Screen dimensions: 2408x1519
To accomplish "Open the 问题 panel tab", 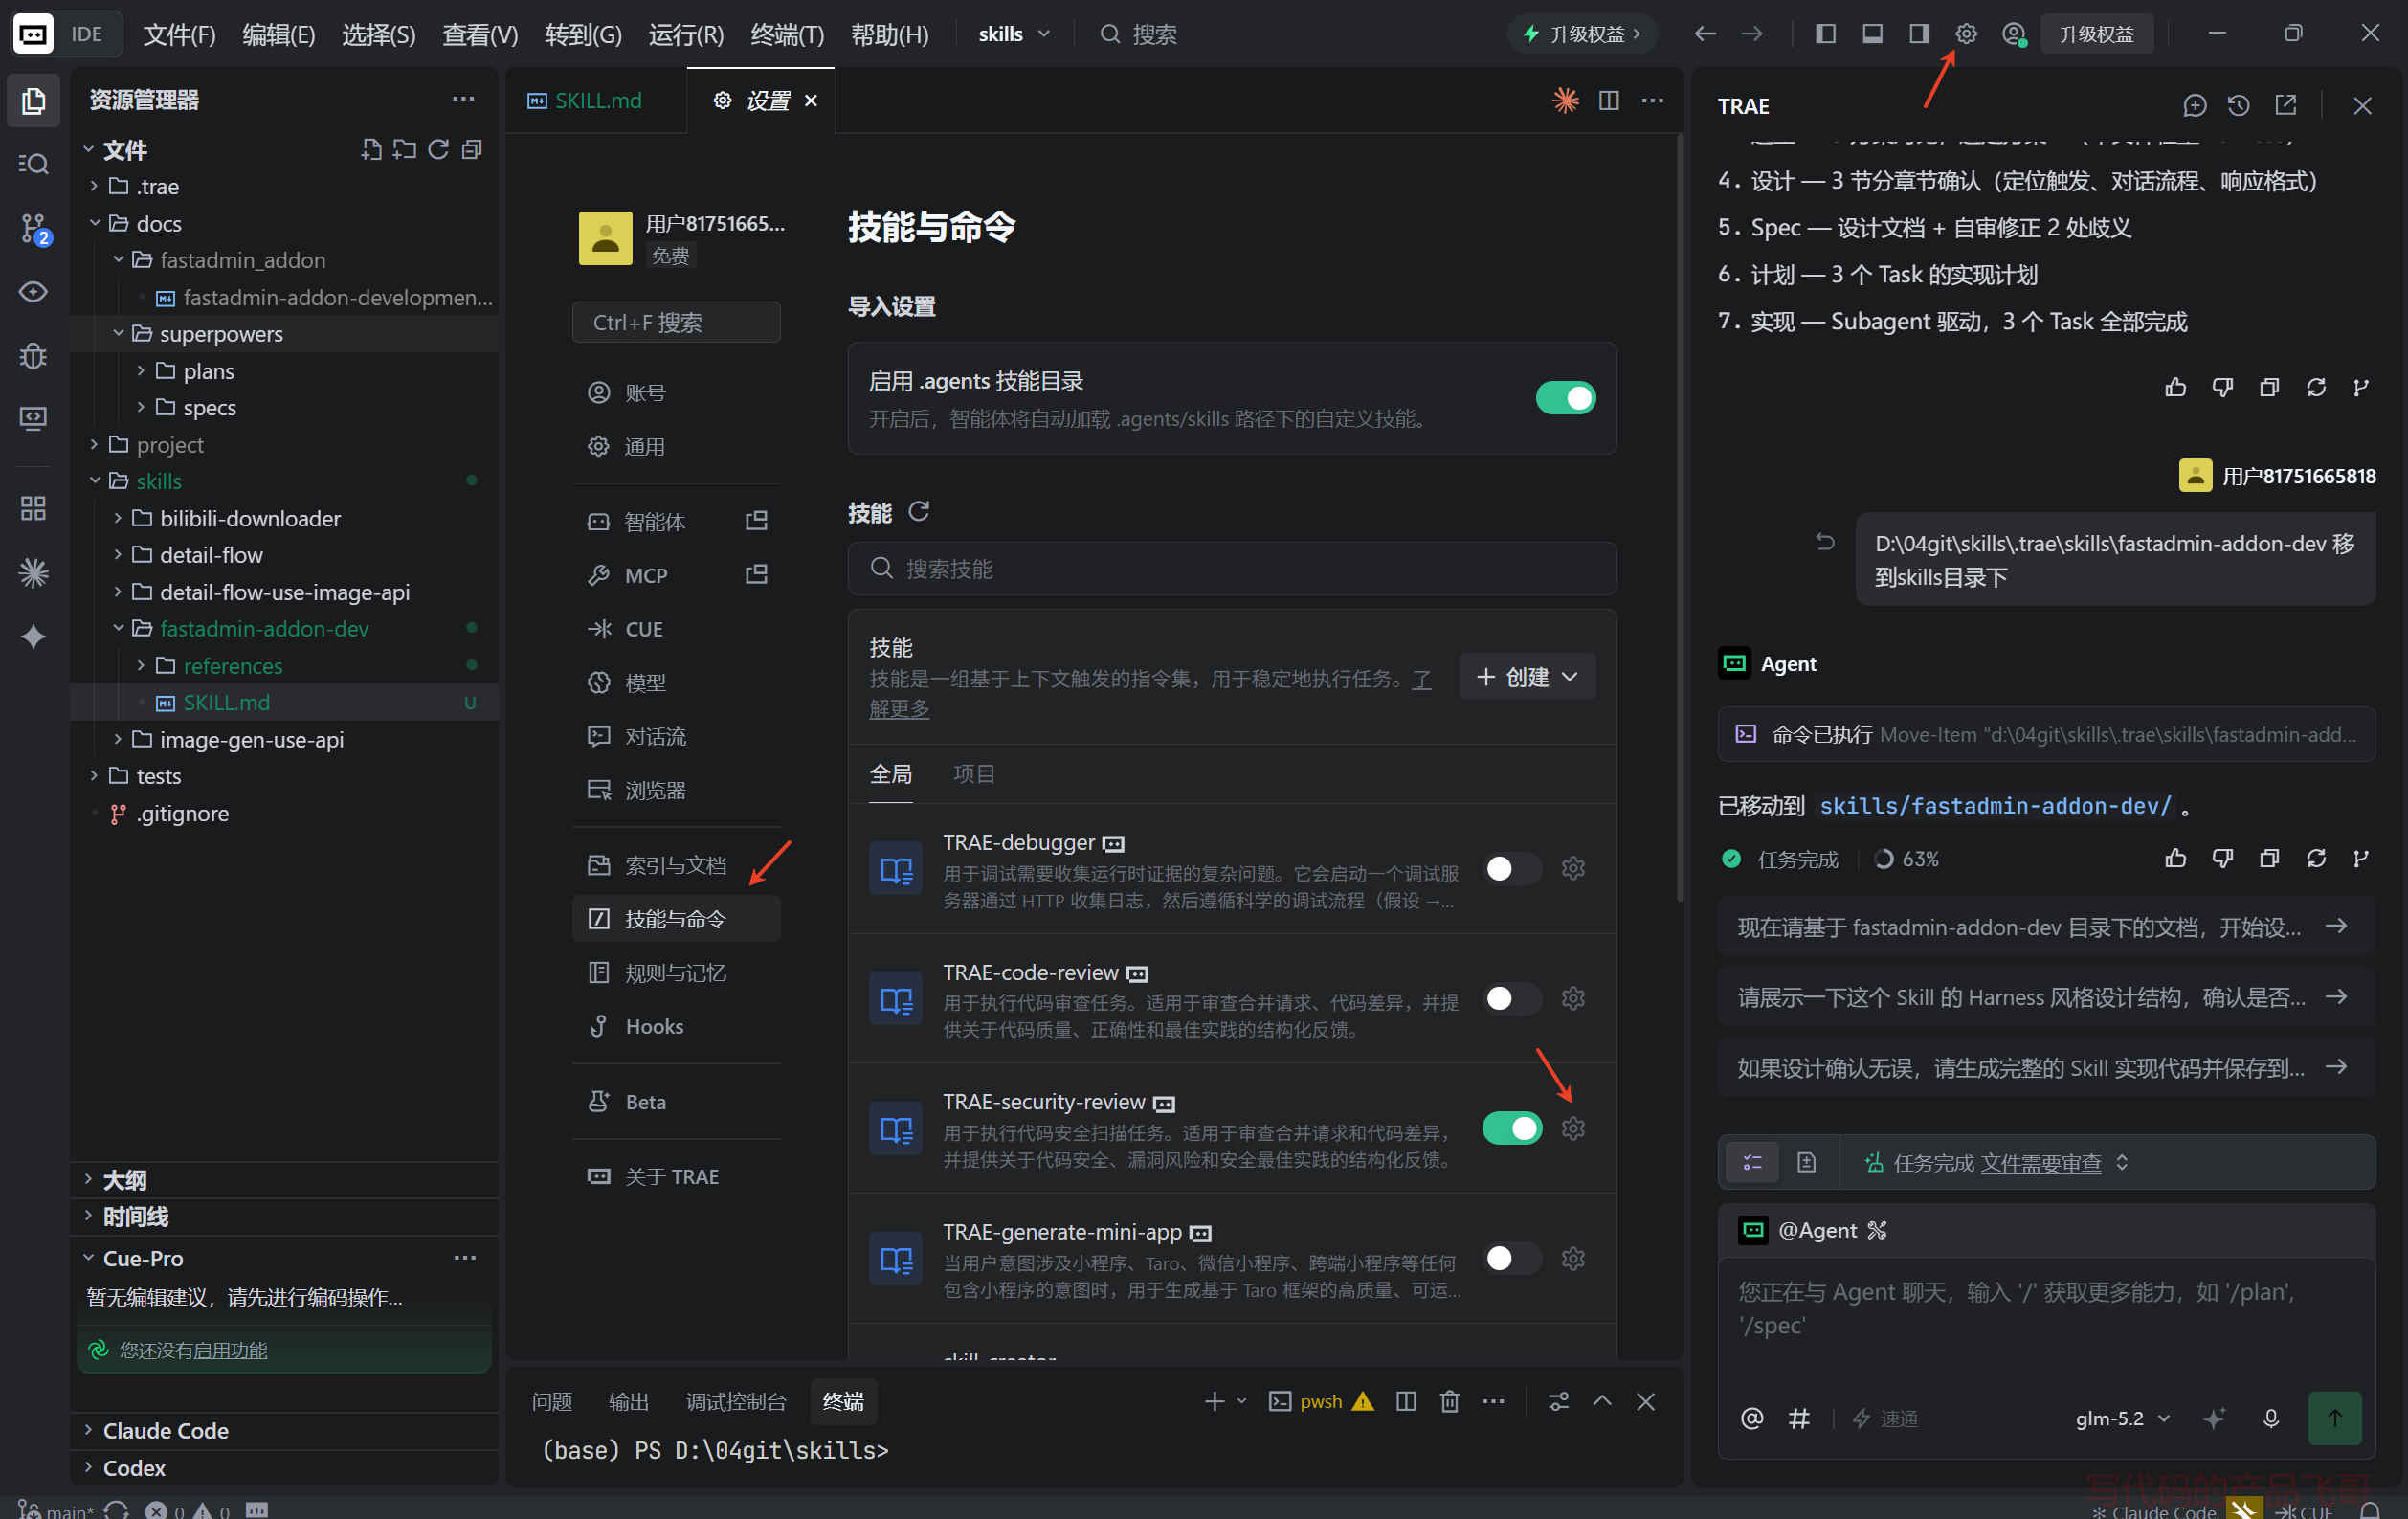I will (552, 1401).
